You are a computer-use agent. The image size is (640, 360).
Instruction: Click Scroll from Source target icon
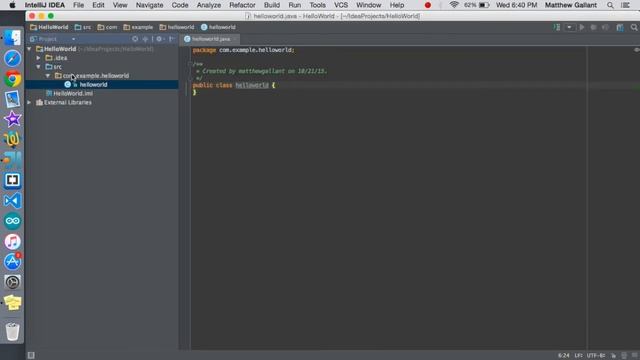135,39
